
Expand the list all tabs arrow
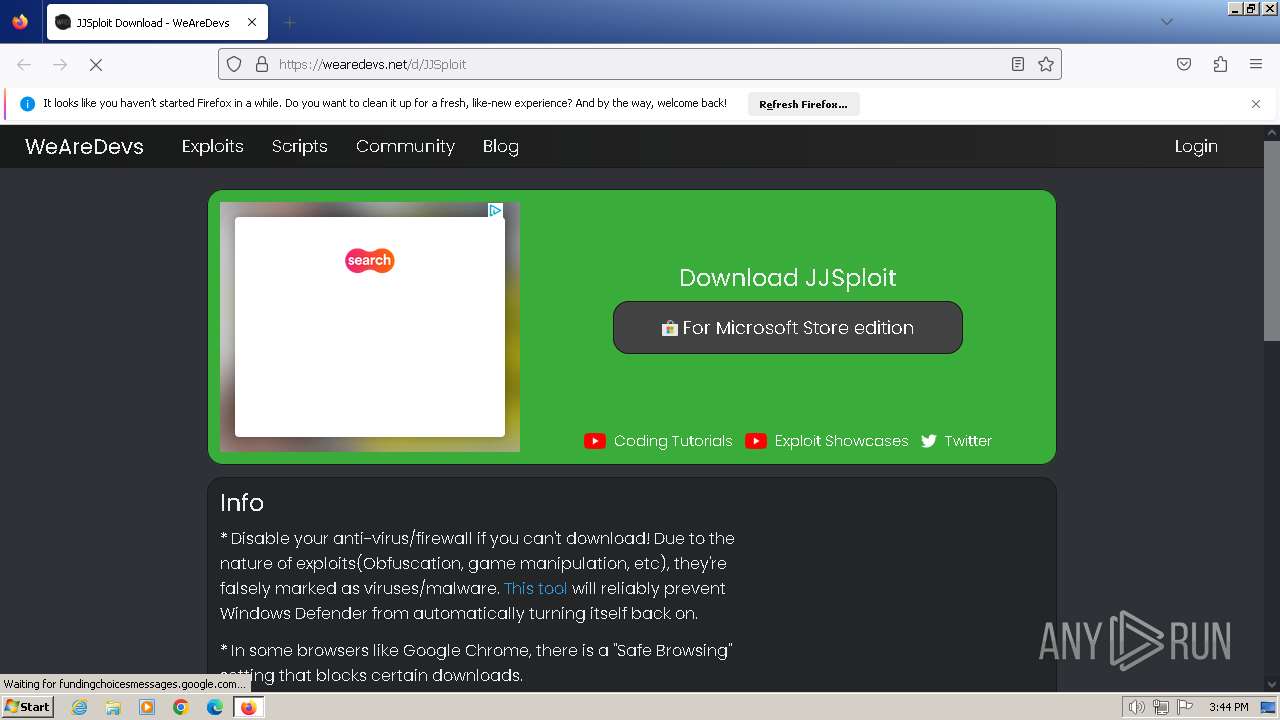(x=1166, y=22)
